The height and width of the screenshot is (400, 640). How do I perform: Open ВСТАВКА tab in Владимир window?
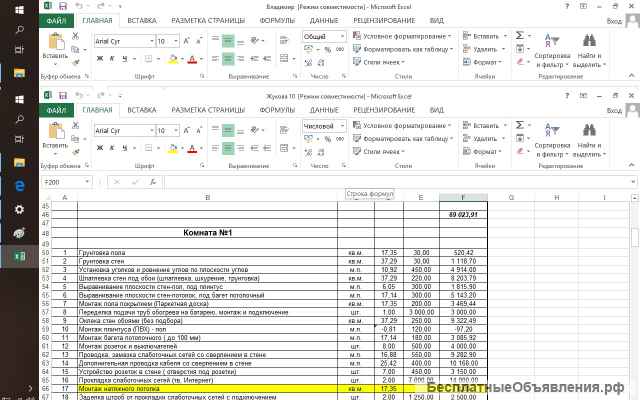(x=141, y=20)
